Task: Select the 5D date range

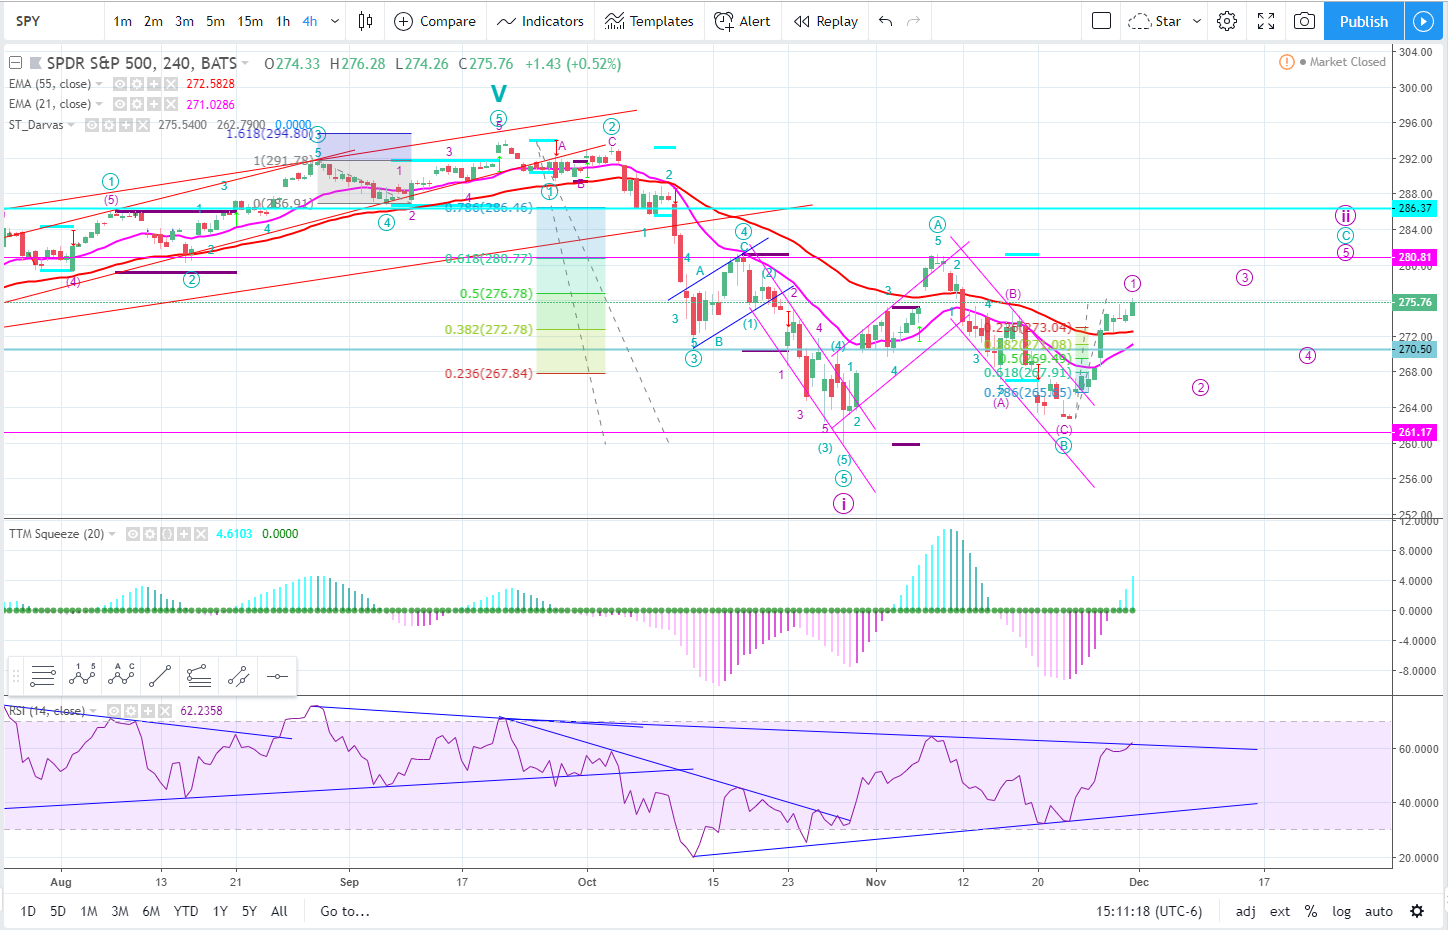Action: pyautogui.click(x=58, y=911)
